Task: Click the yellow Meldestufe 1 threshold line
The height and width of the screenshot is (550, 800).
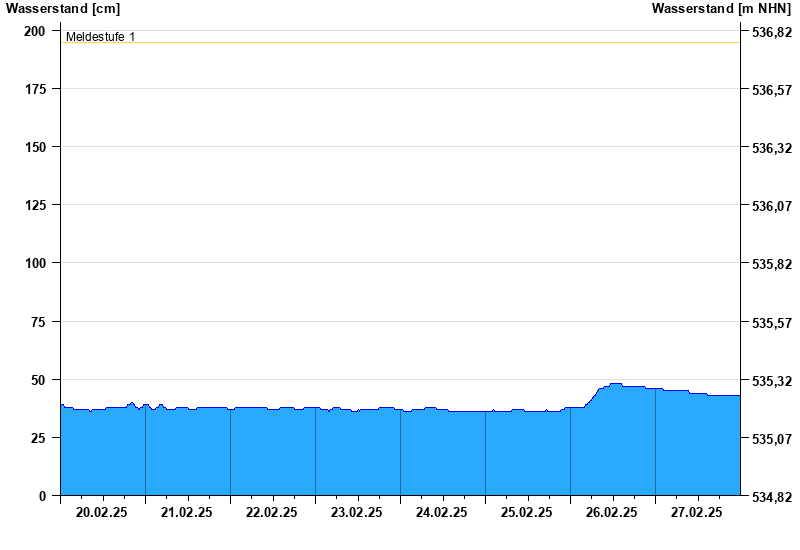Action: (400, 43)
